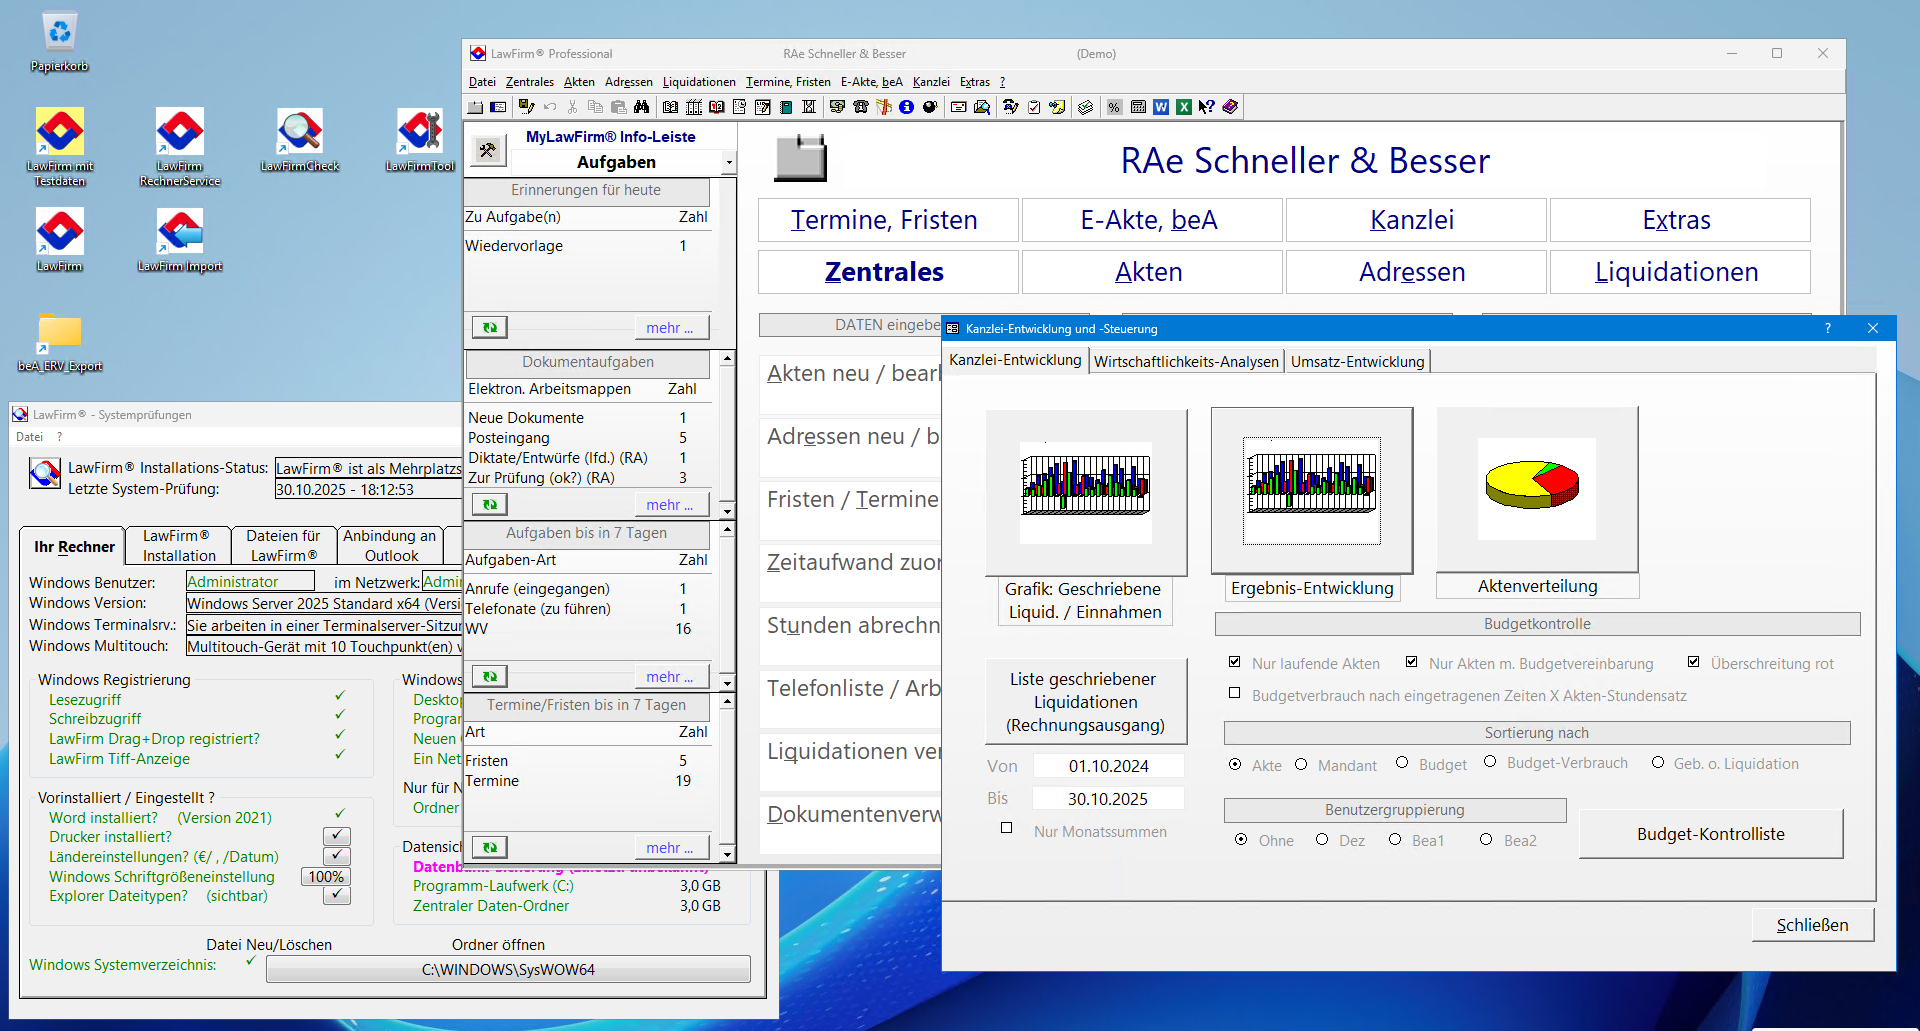
Task: Open Excel via the toolbar X icon
Action: [1184, 107]
